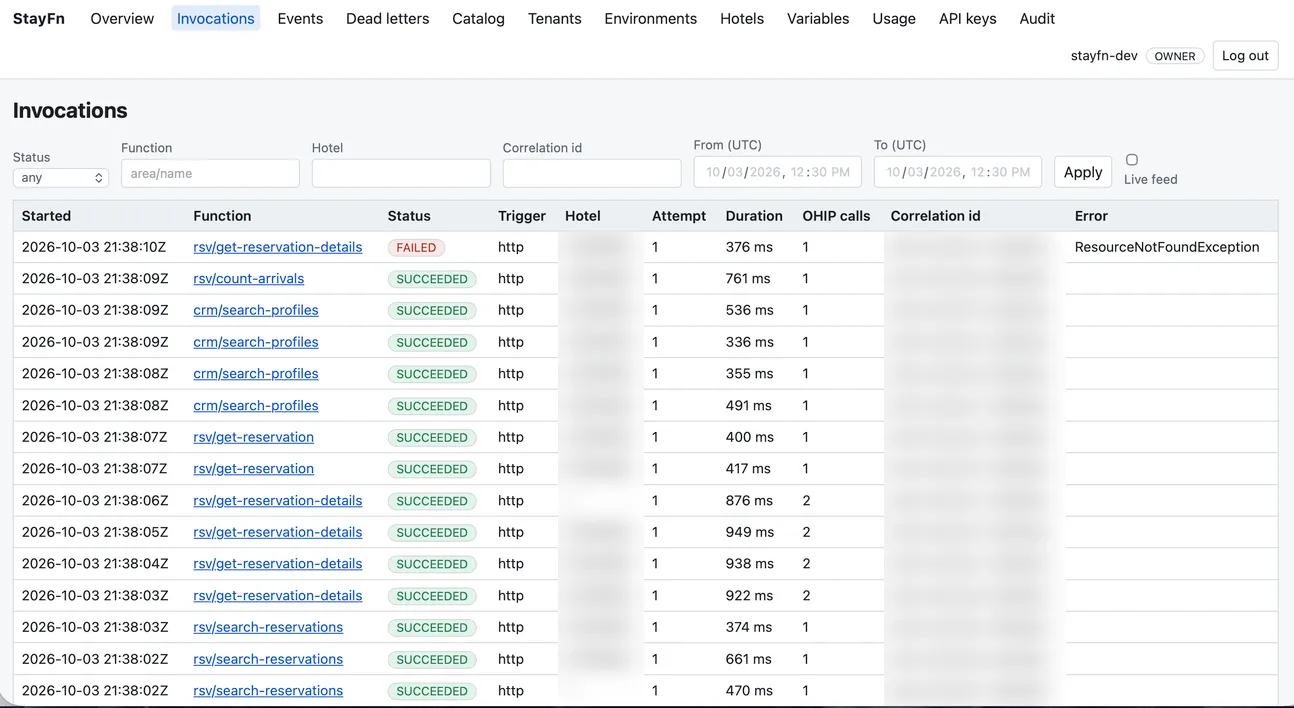
Task: Open crm/search-profiles with 491 ms duration
Action: tap(256, 405)
